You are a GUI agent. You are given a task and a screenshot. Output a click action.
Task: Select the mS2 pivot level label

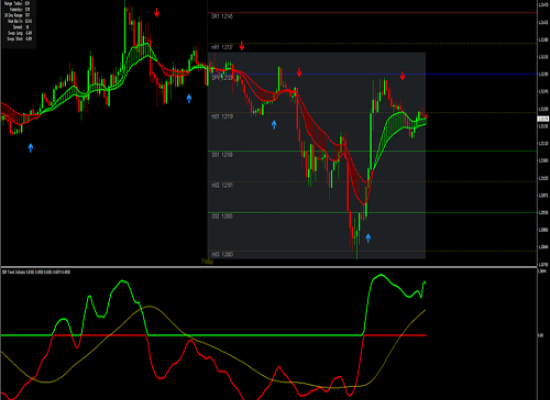click(222, 185)
